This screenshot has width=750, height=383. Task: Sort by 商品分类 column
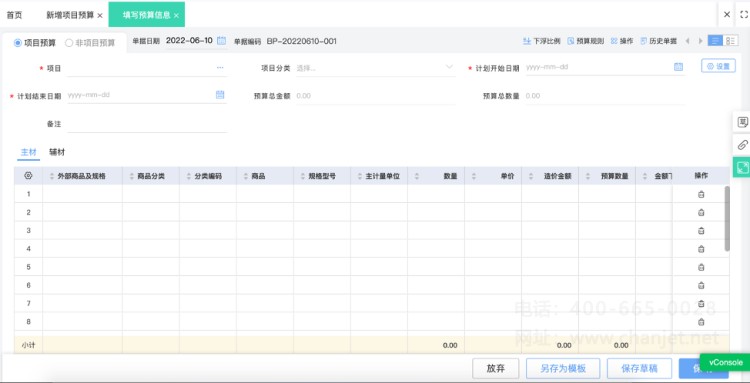point(132,176)
